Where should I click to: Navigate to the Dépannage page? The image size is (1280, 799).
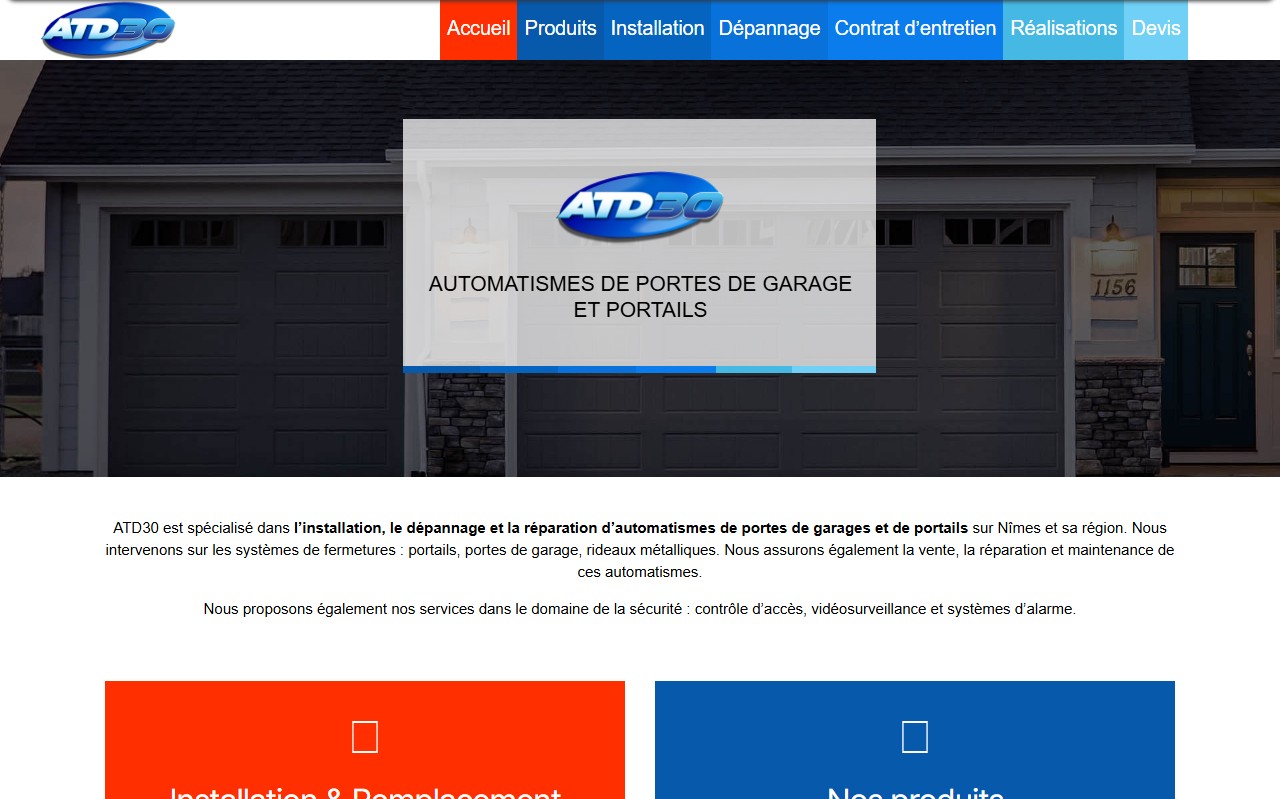(x=769, y=30)
